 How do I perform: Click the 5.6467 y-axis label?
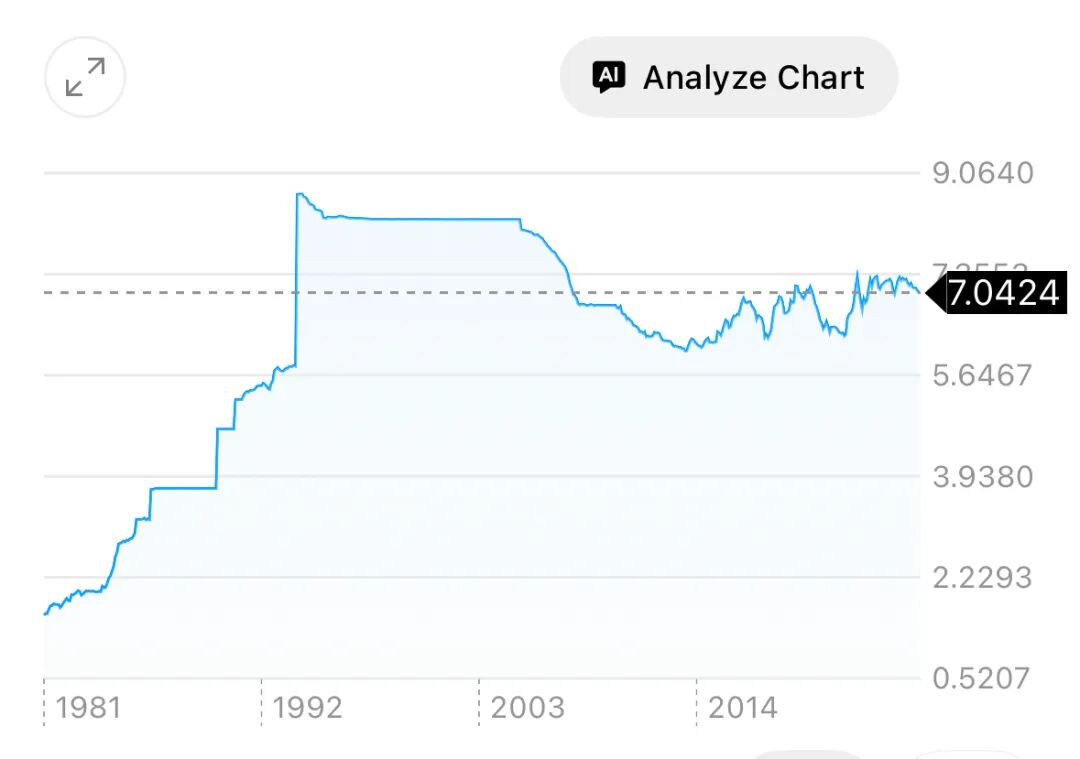[x=983, y=375]
